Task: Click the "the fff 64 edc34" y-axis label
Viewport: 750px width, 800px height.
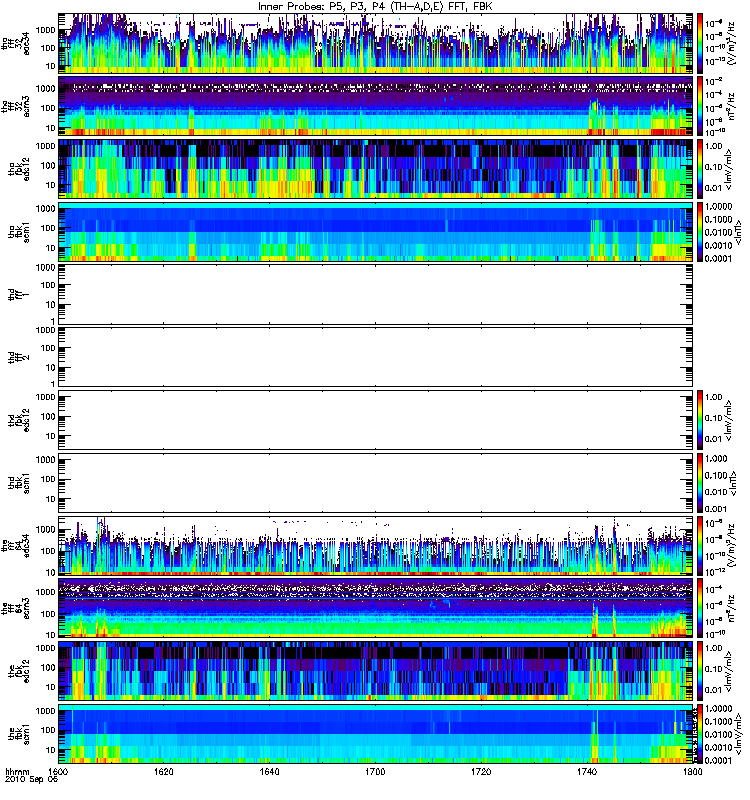Action: 16,545
